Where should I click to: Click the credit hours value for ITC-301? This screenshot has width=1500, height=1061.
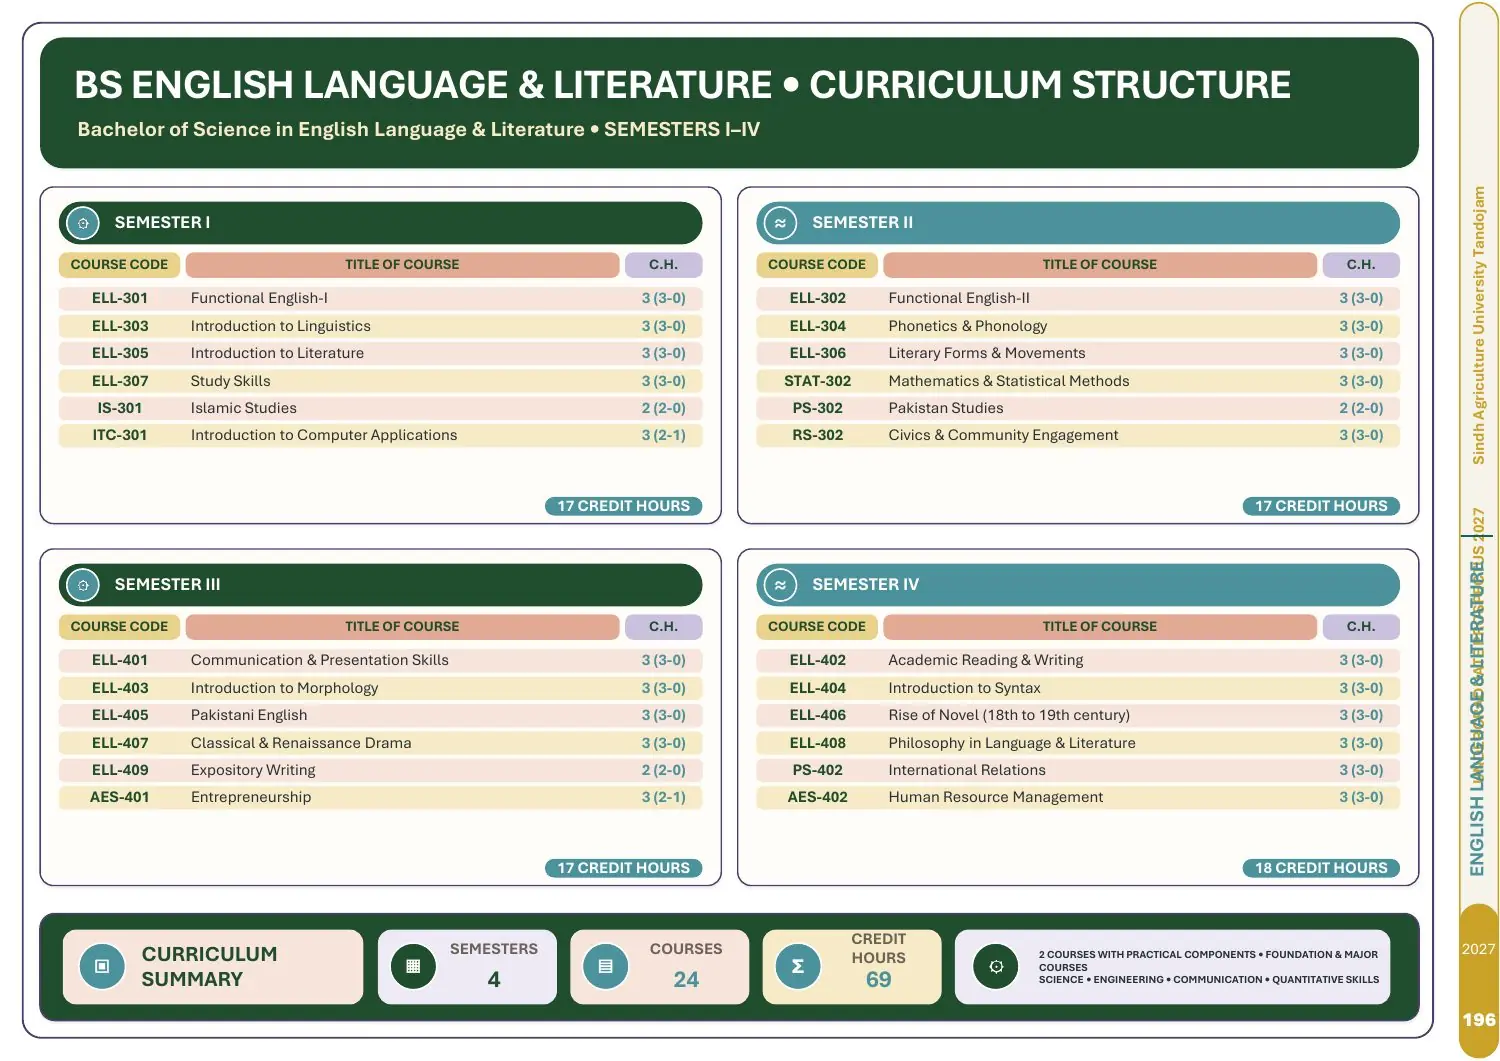point(664,435)
